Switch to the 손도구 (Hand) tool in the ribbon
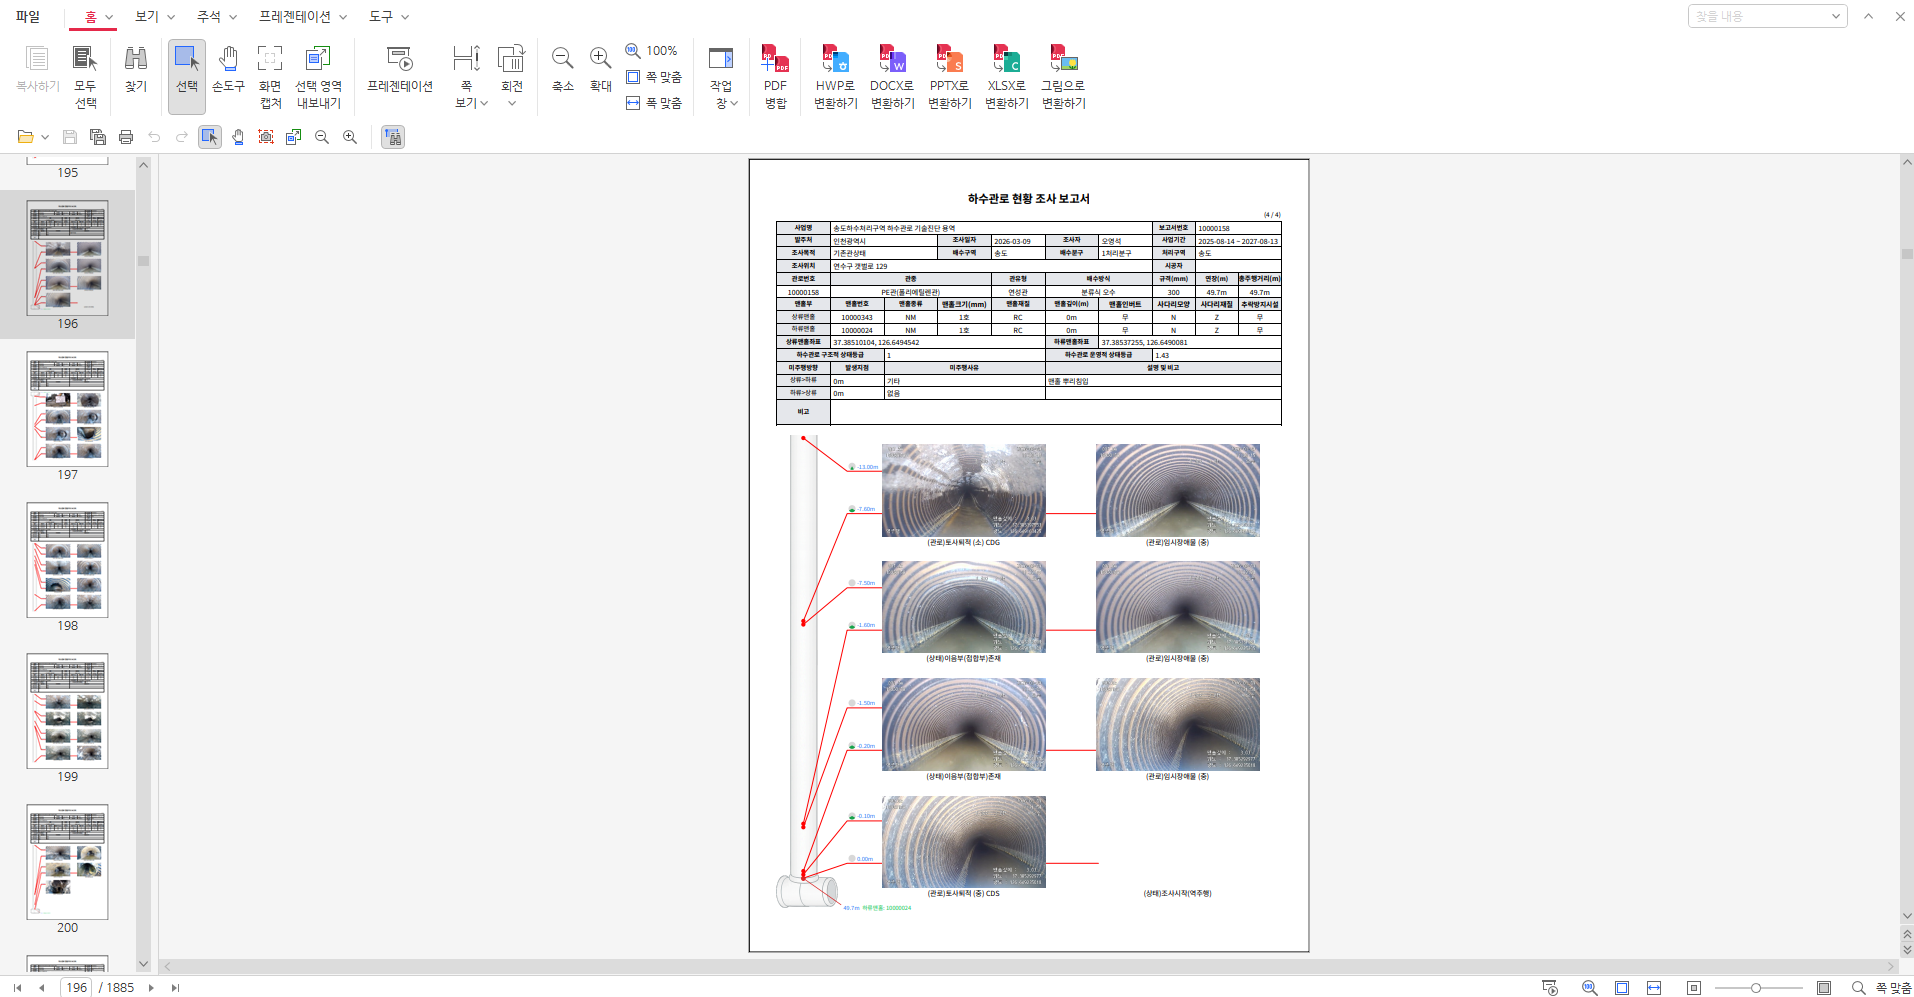Screen dimensions: 1914x997 click(x=228, y=70)
